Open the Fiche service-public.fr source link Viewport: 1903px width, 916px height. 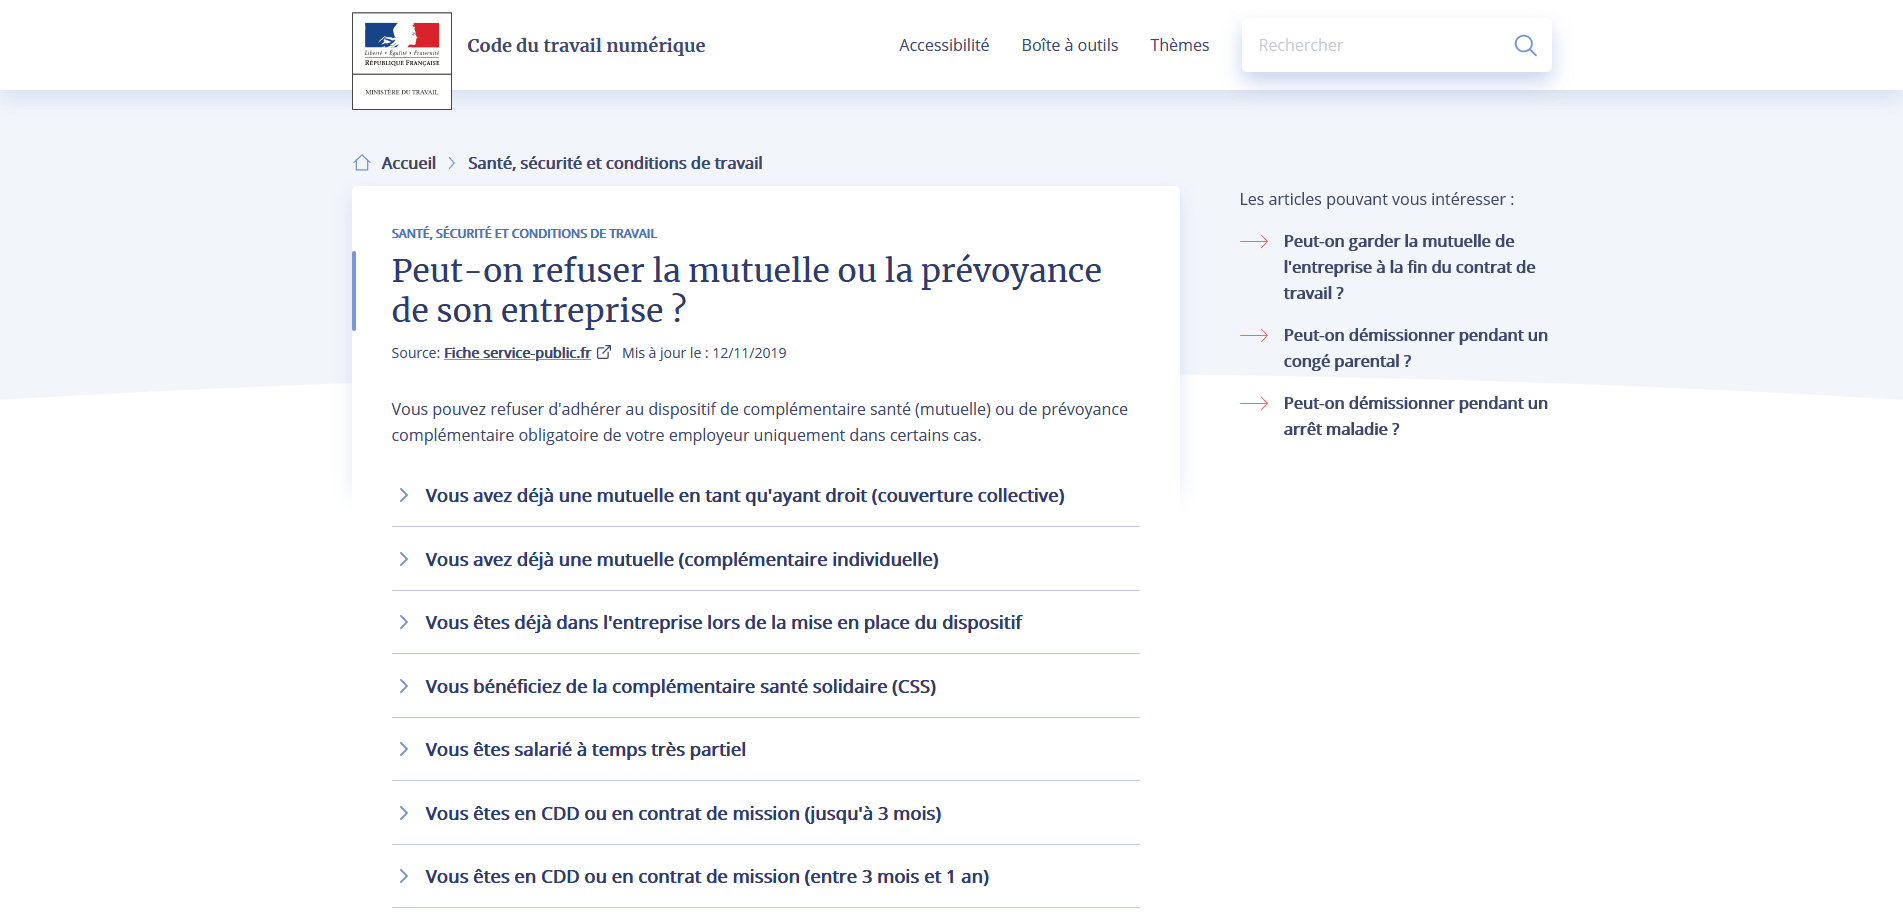[x=517, y=352]
